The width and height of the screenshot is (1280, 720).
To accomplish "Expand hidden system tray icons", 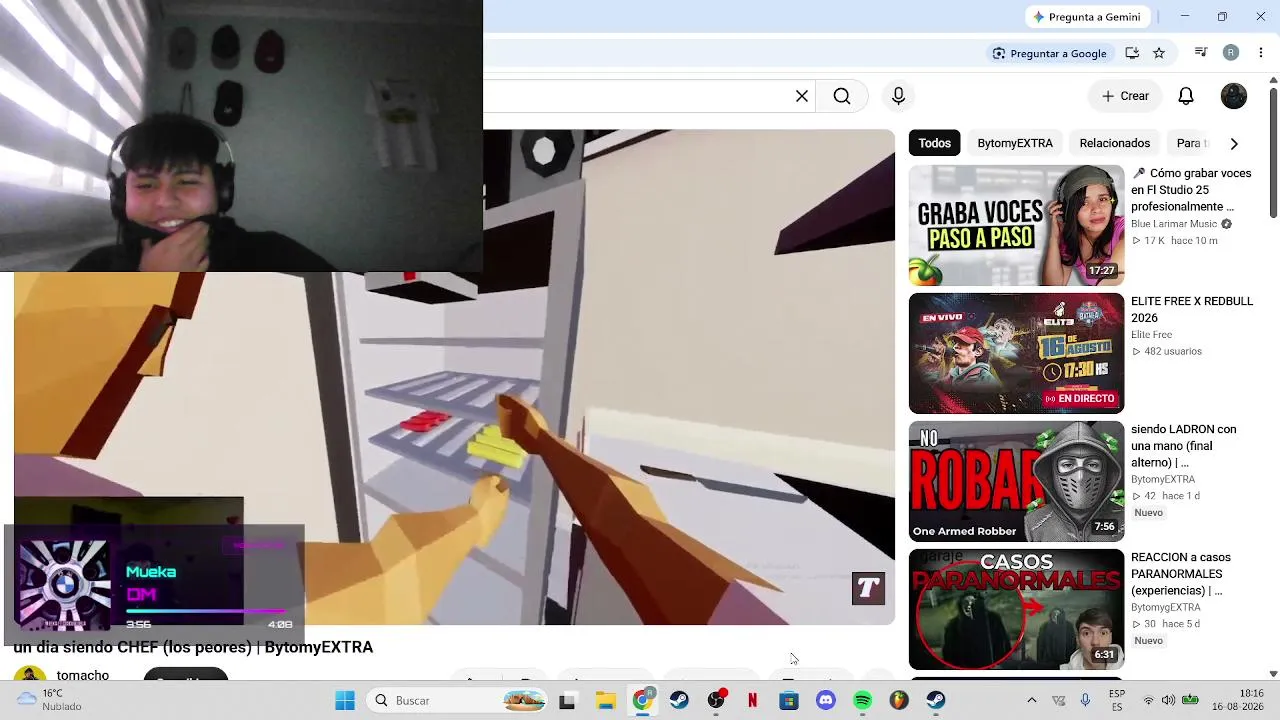I will (1032, 700).
